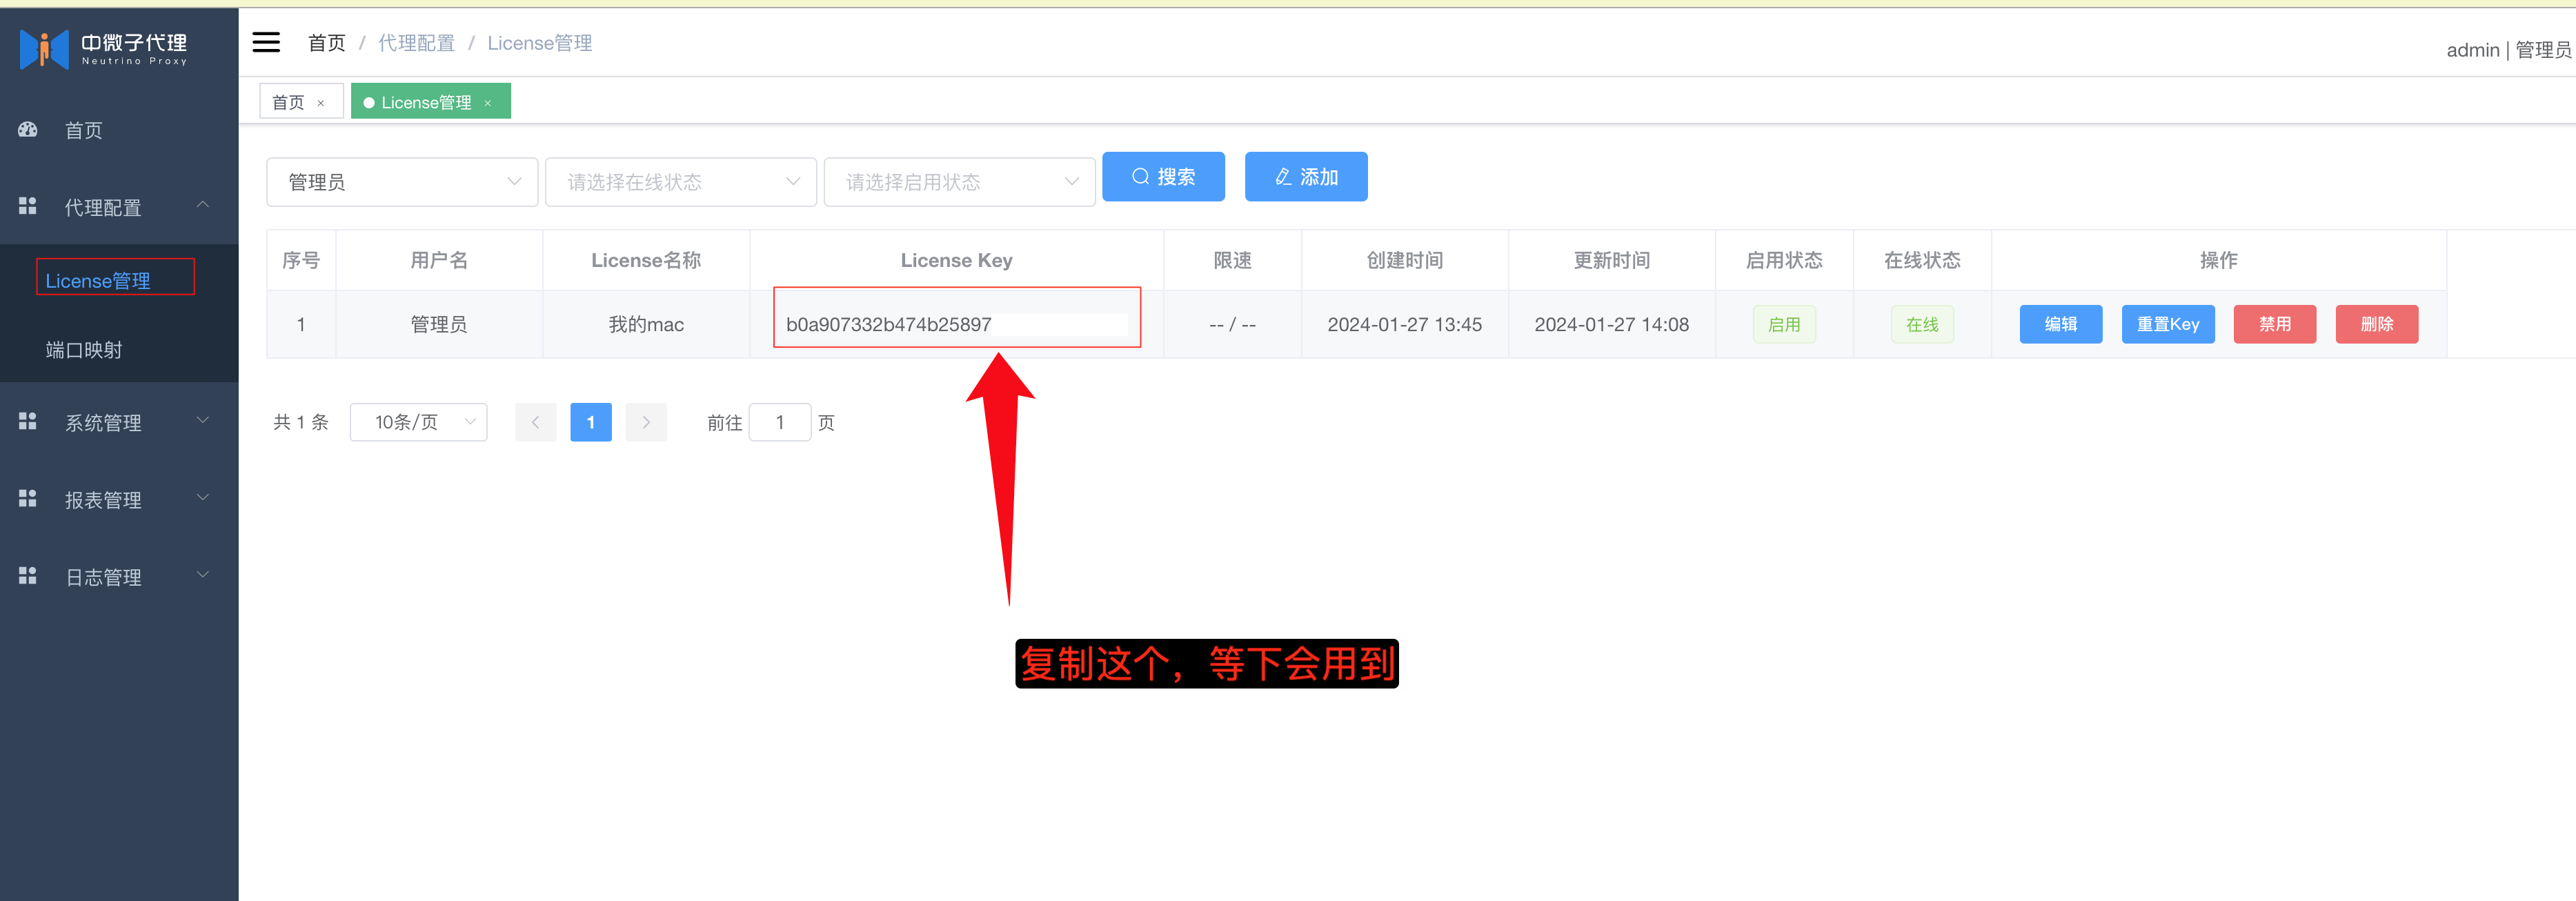Open 端口映射 in the sidebar
This screenshot has width=2576, height=901.
pos(84,350)
